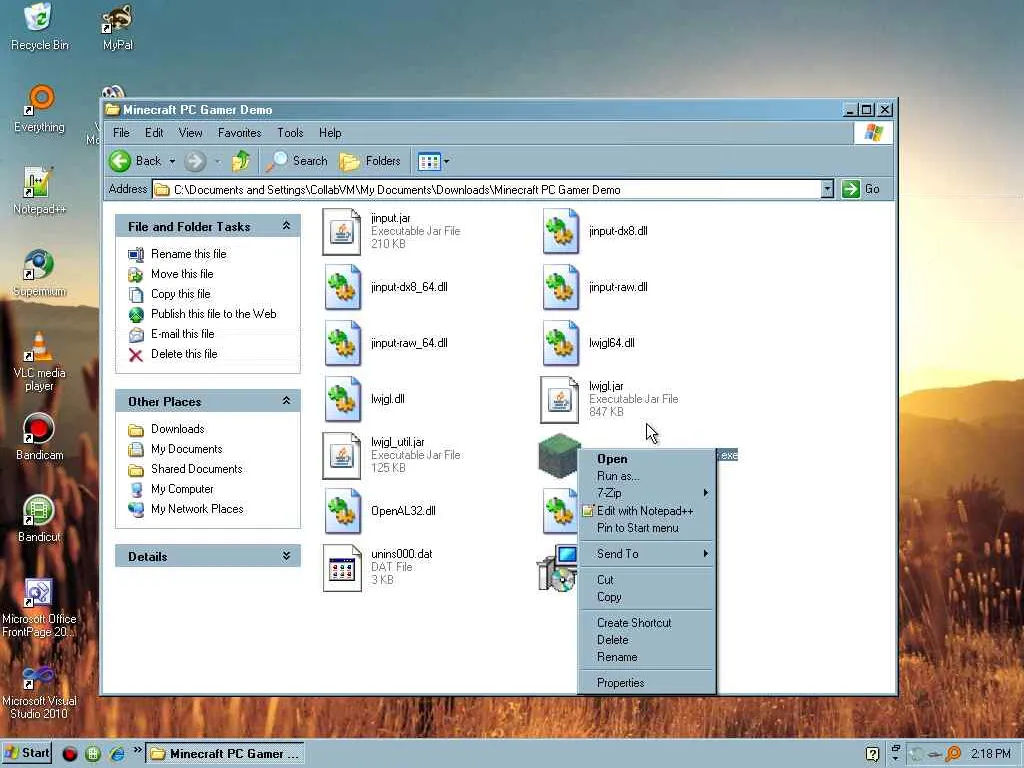The width and height of the screenshot is (1024, 768).
Task: Click Publish this file to the Web
Action: [214, 313]
